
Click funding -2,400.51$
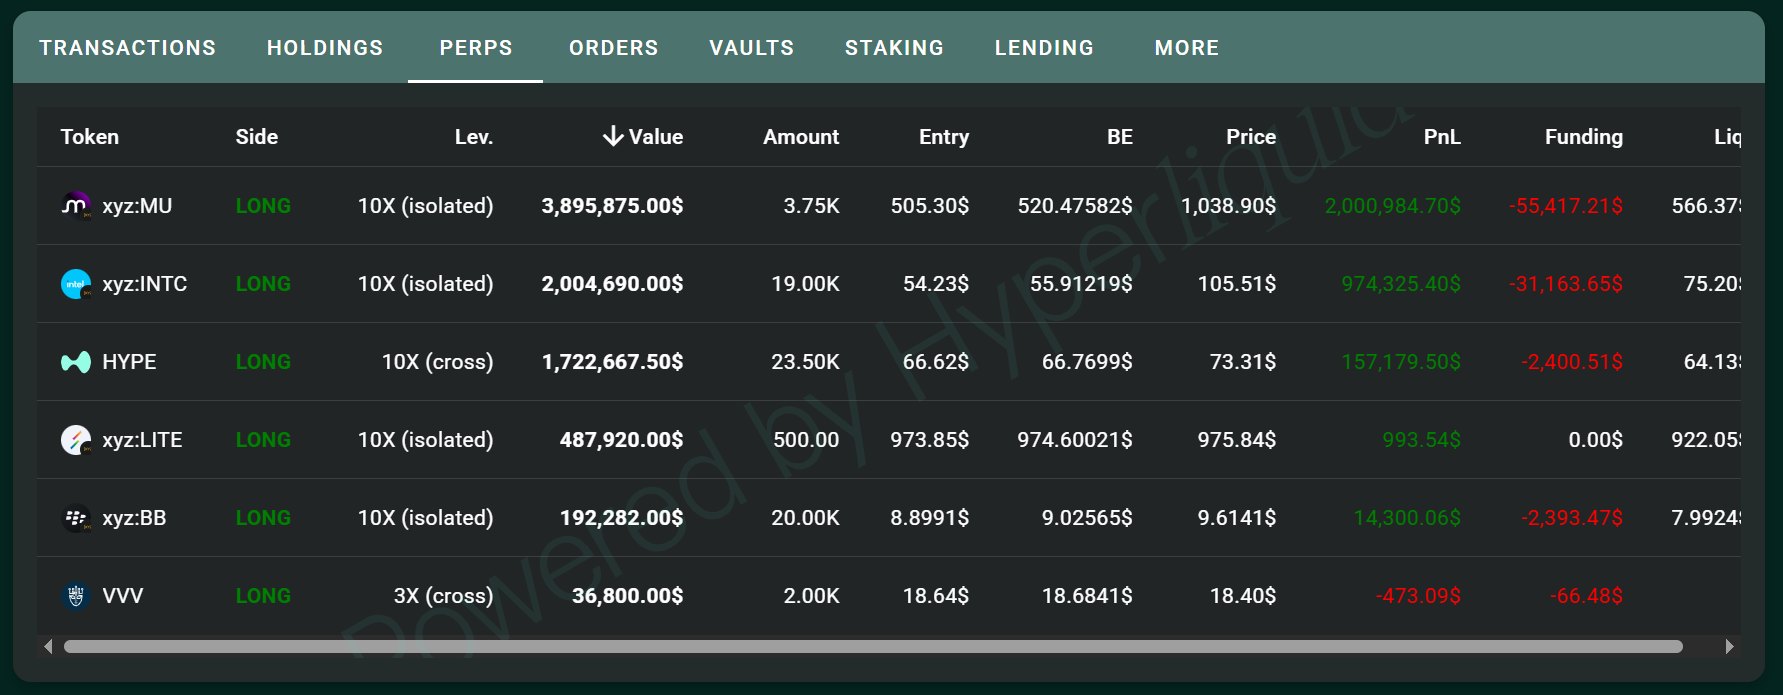point(1572,362)
